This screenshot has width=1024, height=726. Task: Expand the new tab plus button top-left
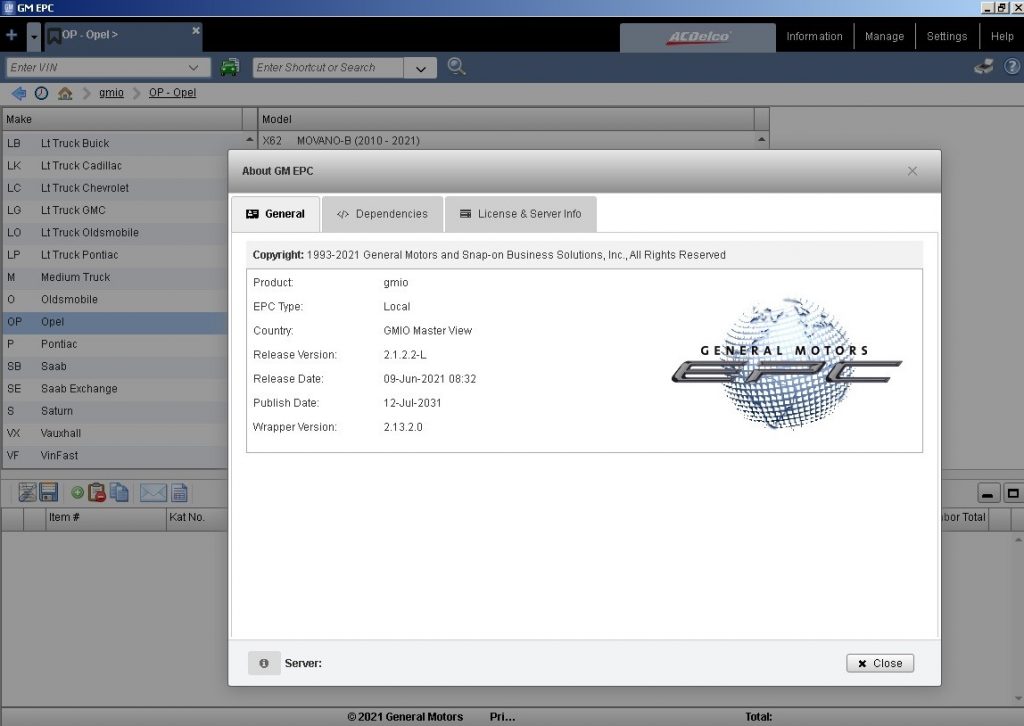(11, 35)
